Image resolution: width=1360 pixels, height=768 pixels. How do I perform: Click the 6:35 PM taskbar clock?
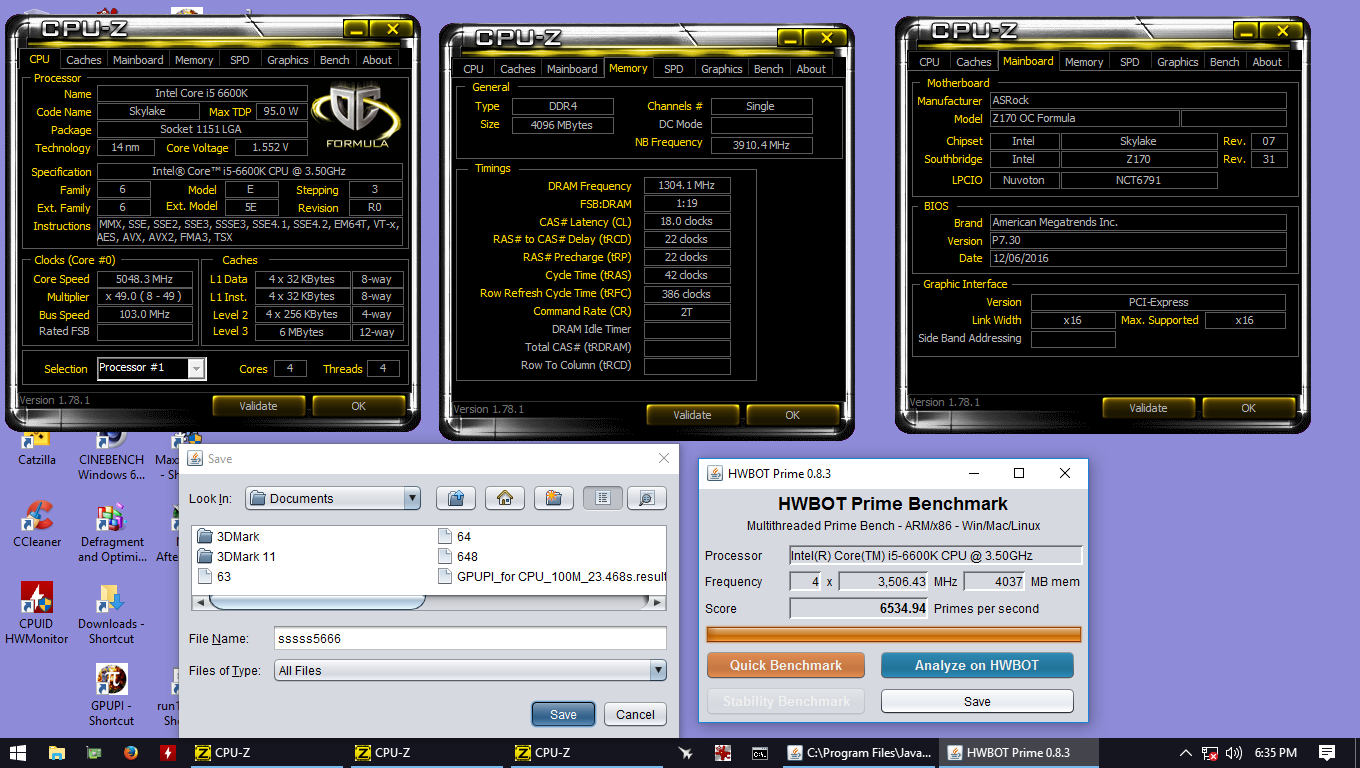click(x=1275, y=753)
